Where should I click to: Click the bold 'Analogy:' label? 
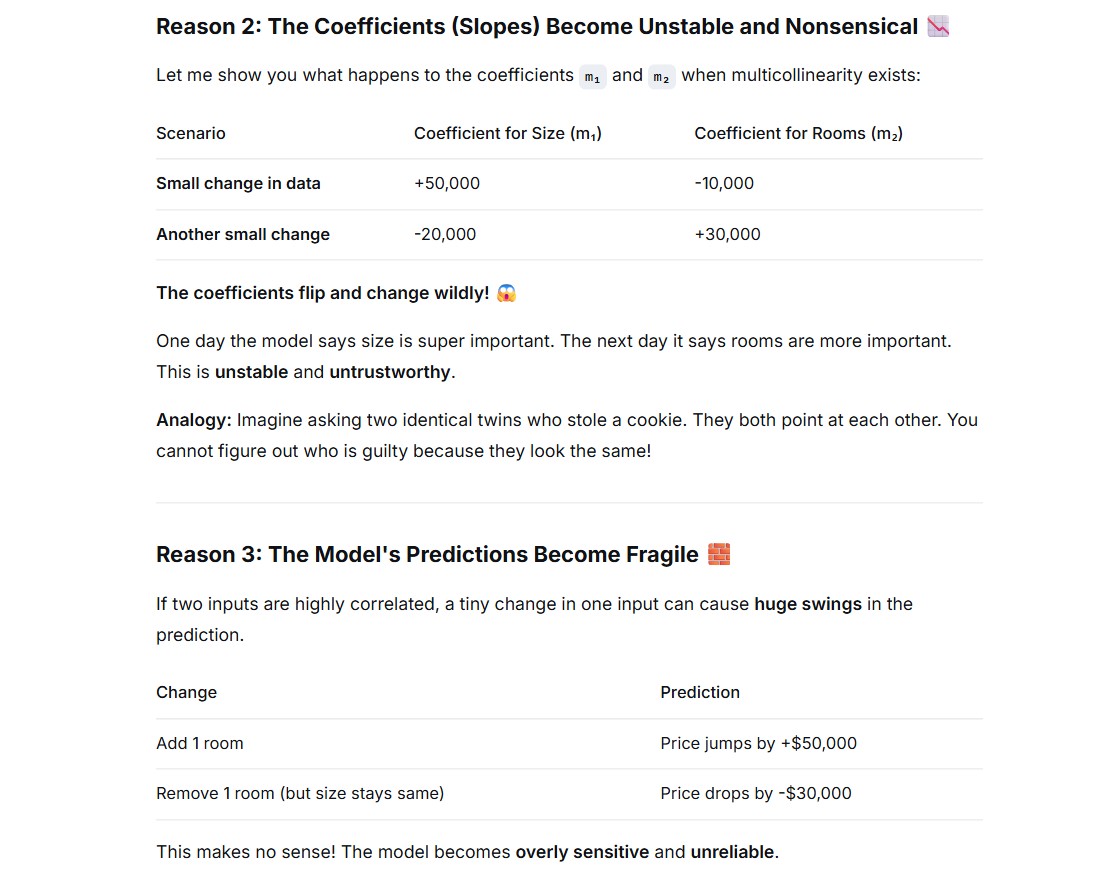pos(194,420)
